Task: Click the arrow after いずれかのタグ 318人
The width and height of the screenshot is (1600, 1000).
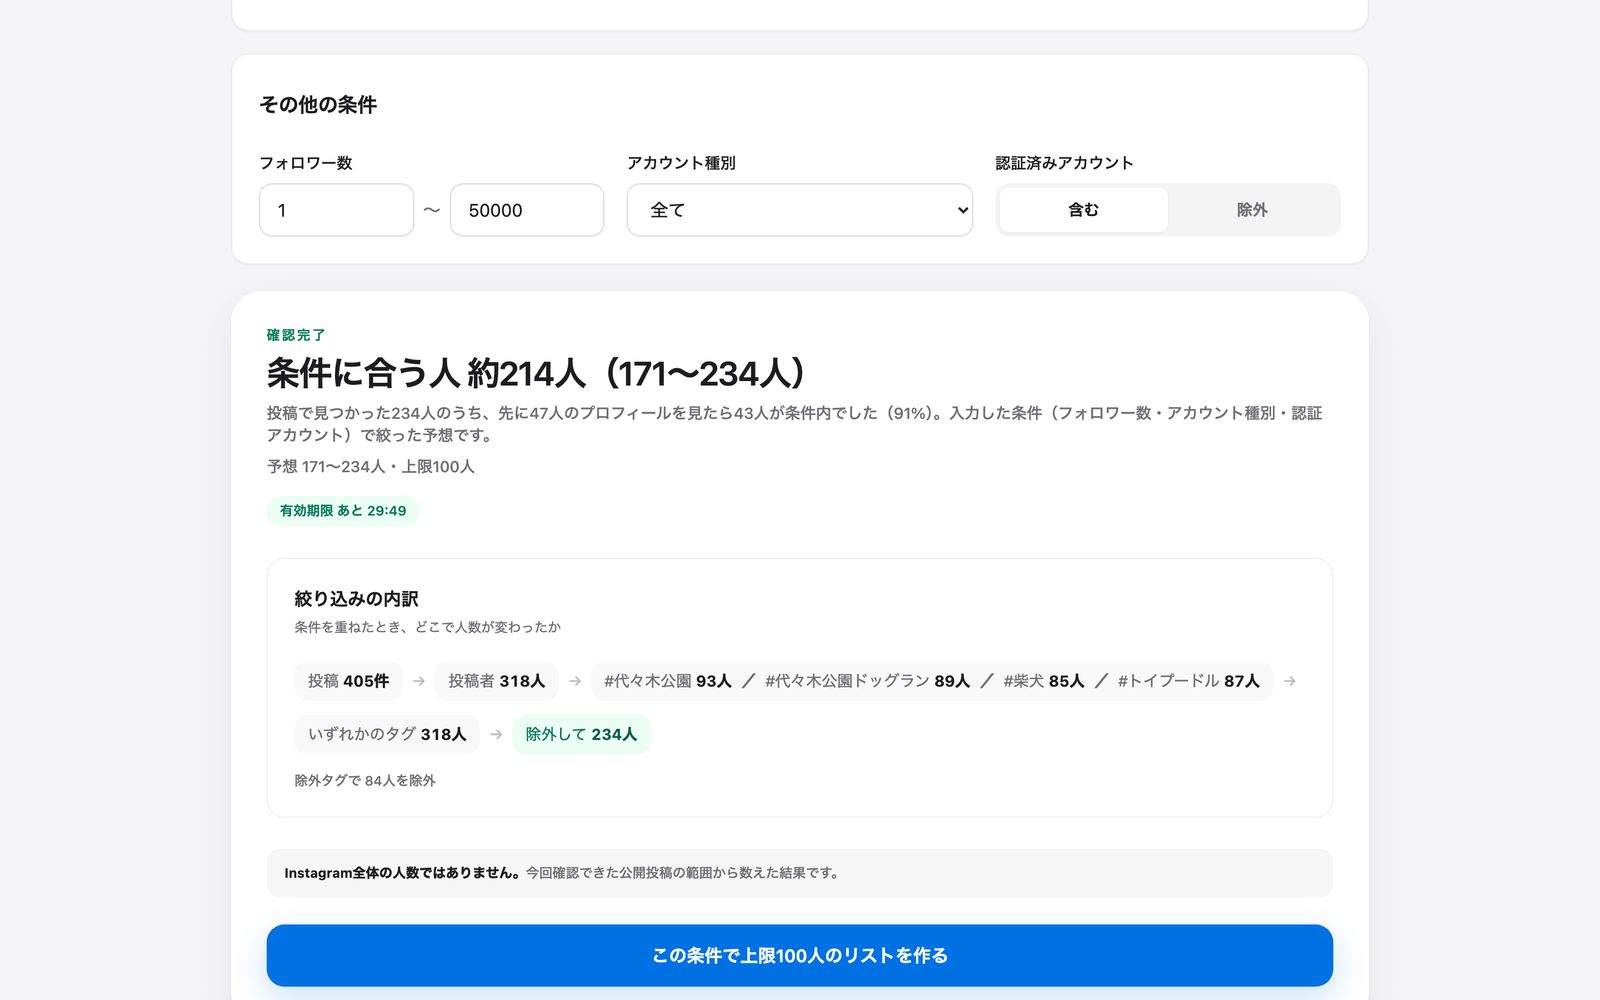Action: pos(496,734)
